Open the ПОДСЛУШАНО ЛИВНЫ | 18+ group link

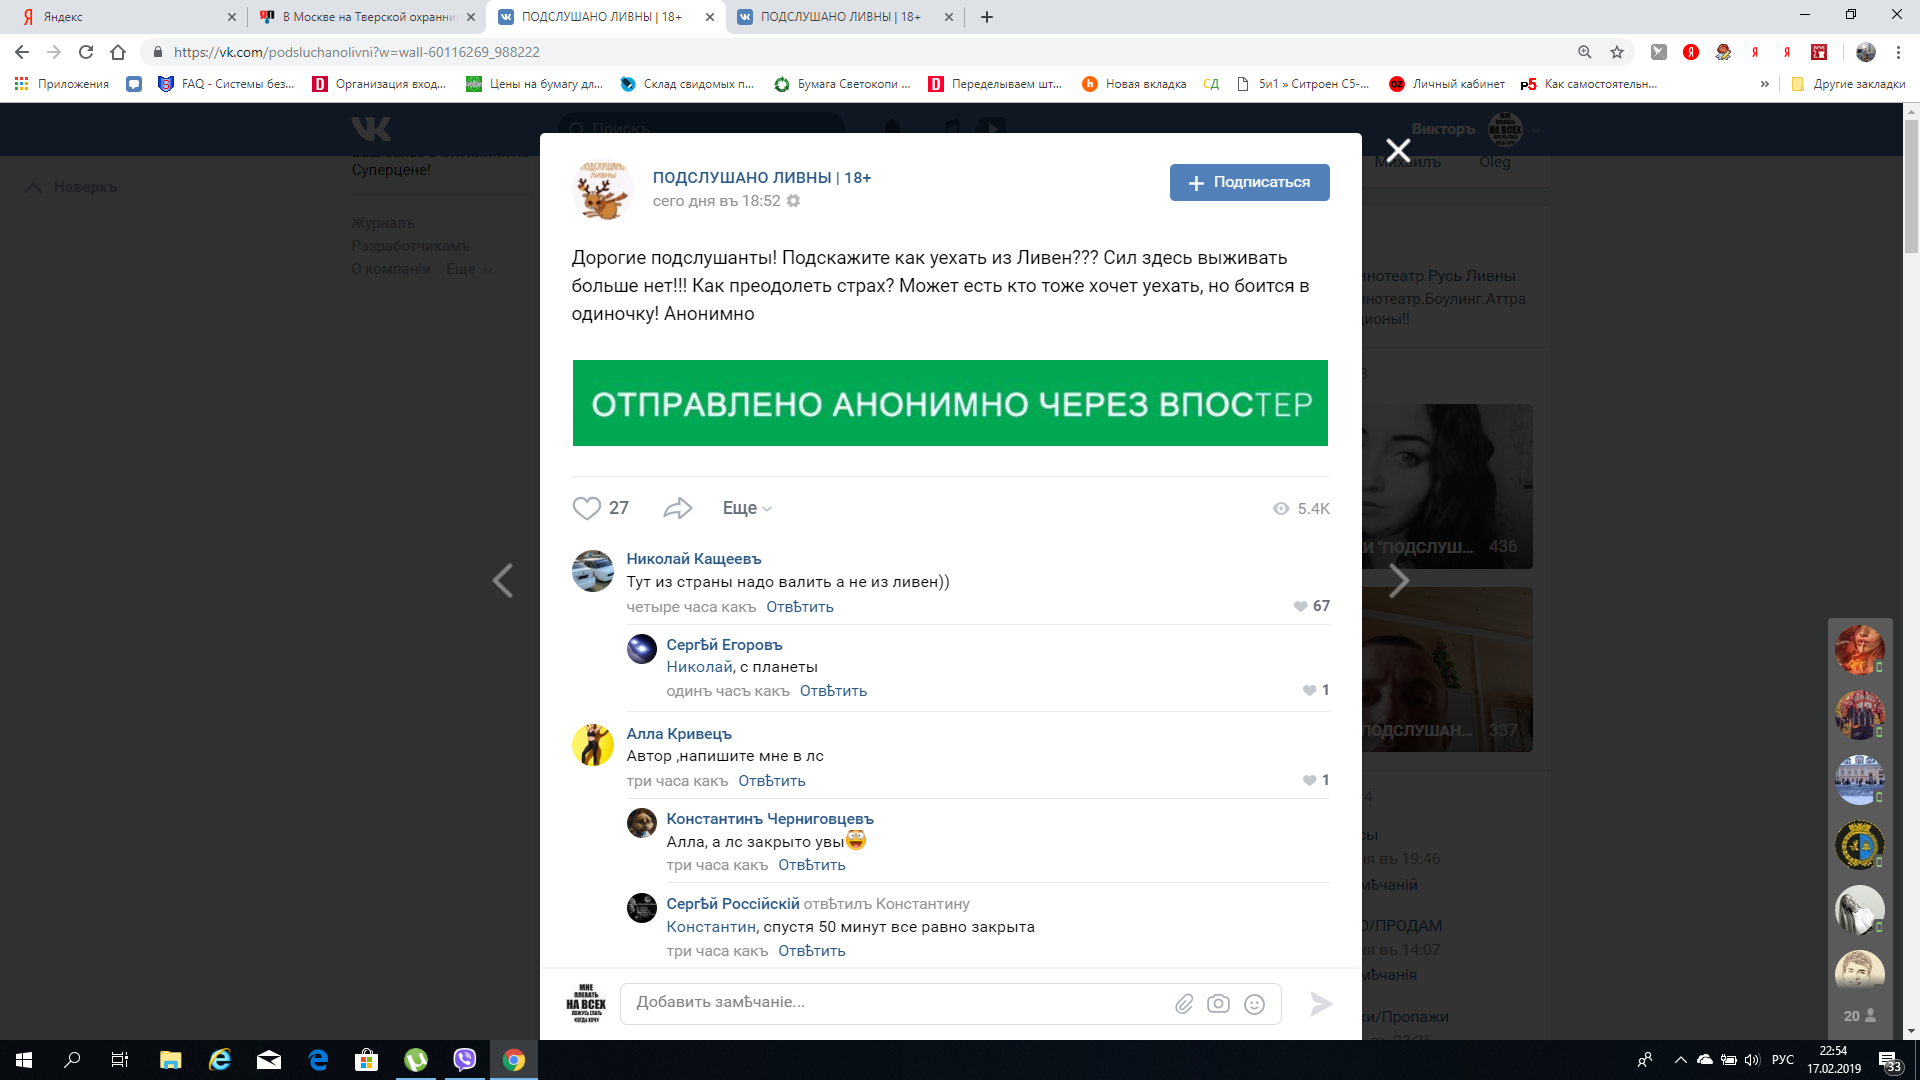click(x=762, y=177)
